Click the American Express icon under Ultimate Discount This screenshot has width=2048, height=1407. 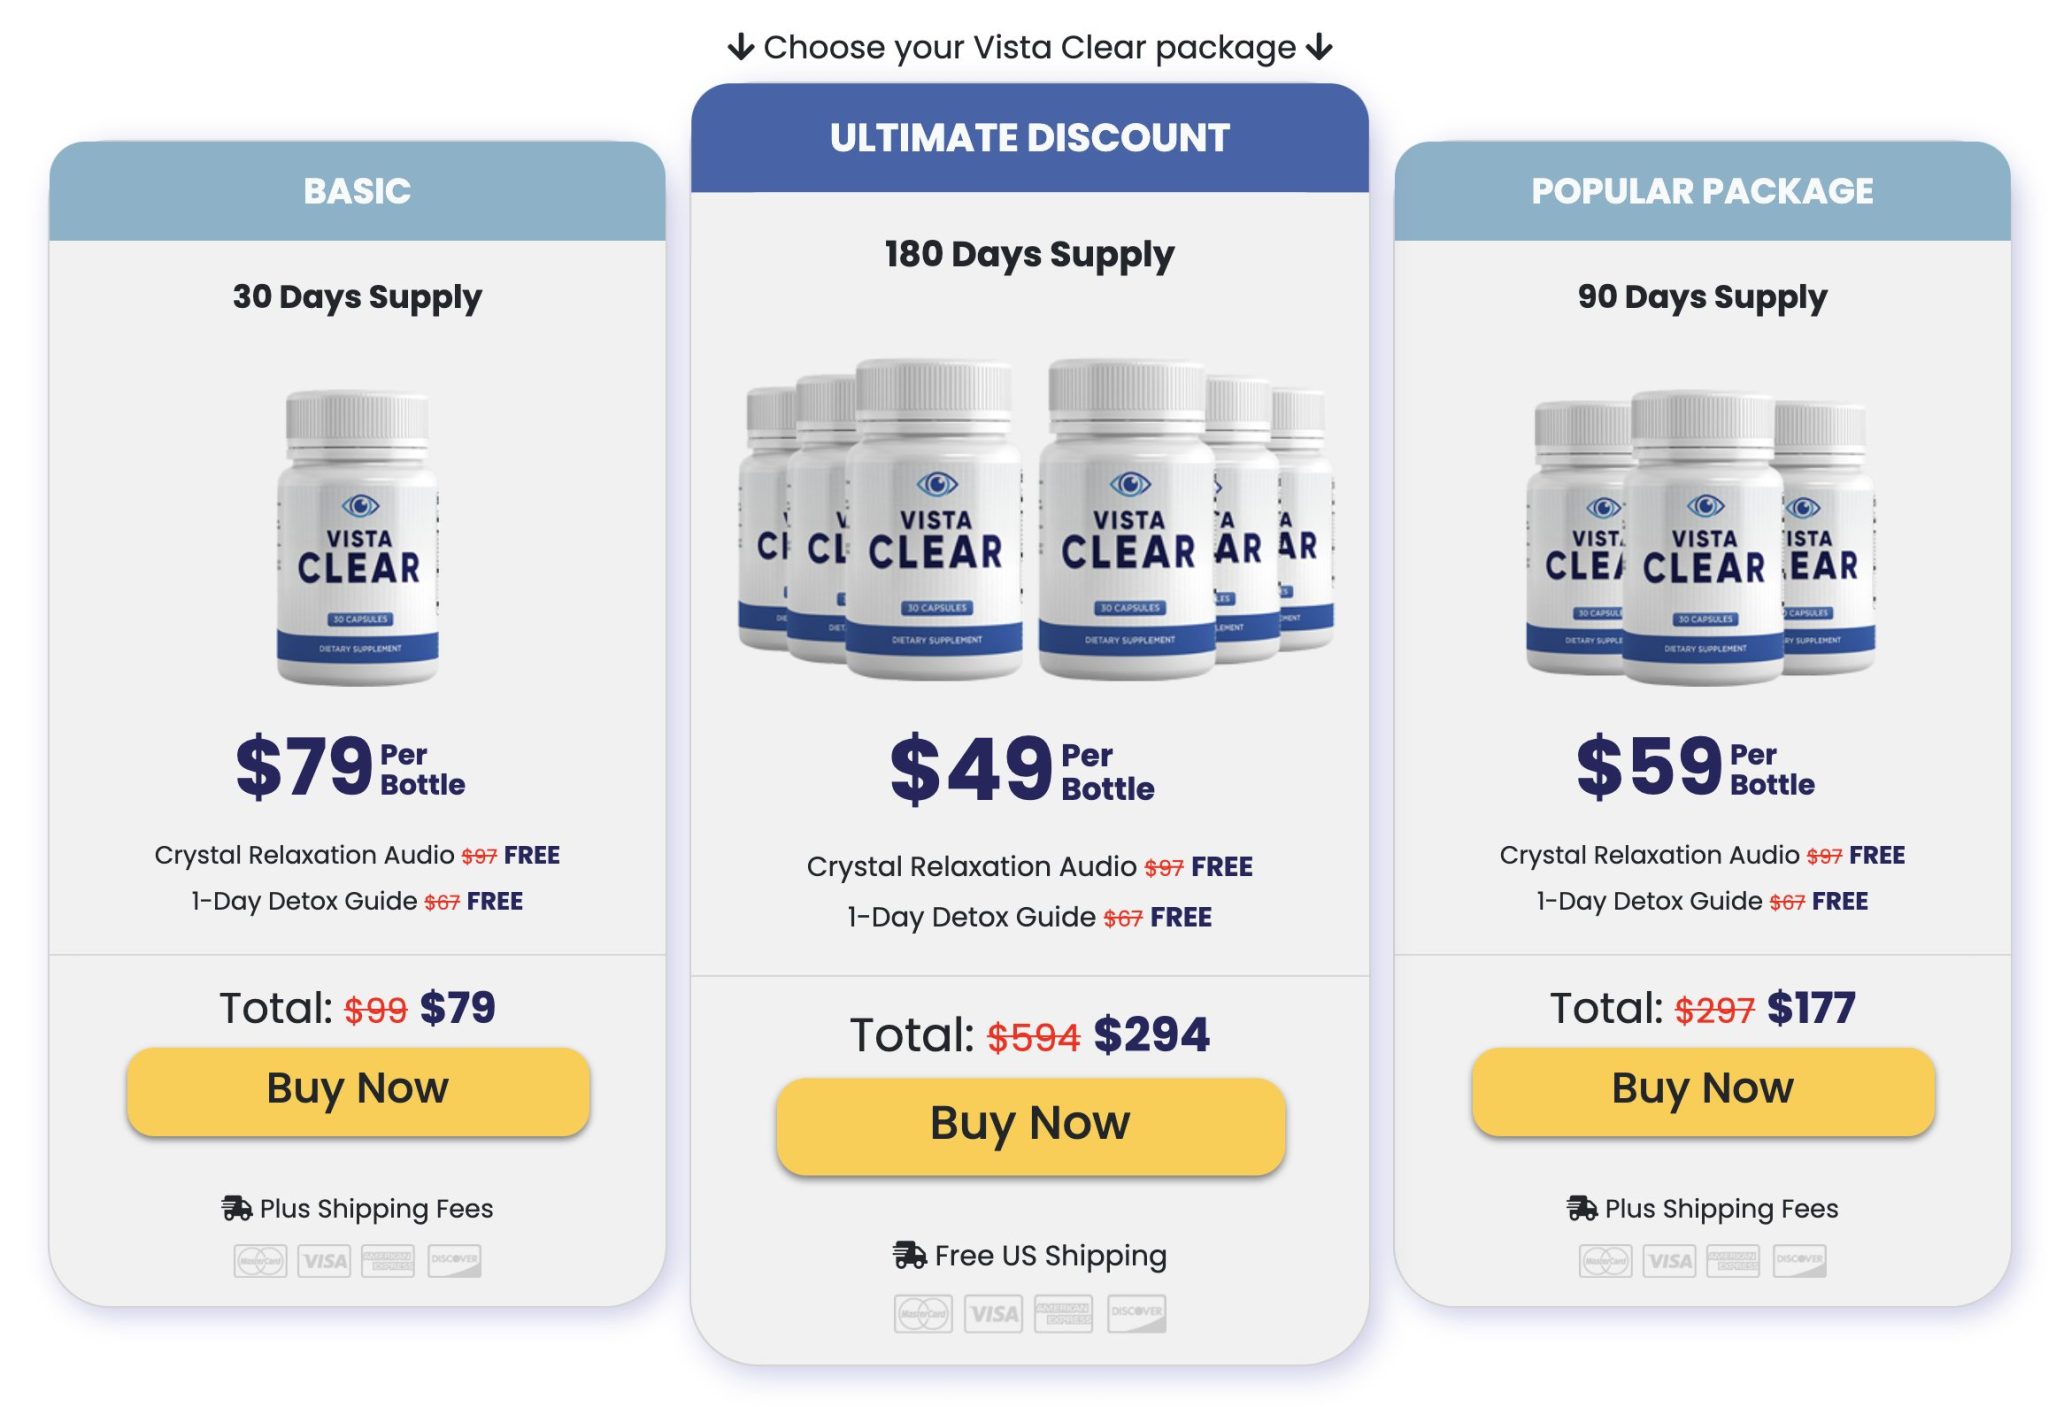point(1063,1314)
